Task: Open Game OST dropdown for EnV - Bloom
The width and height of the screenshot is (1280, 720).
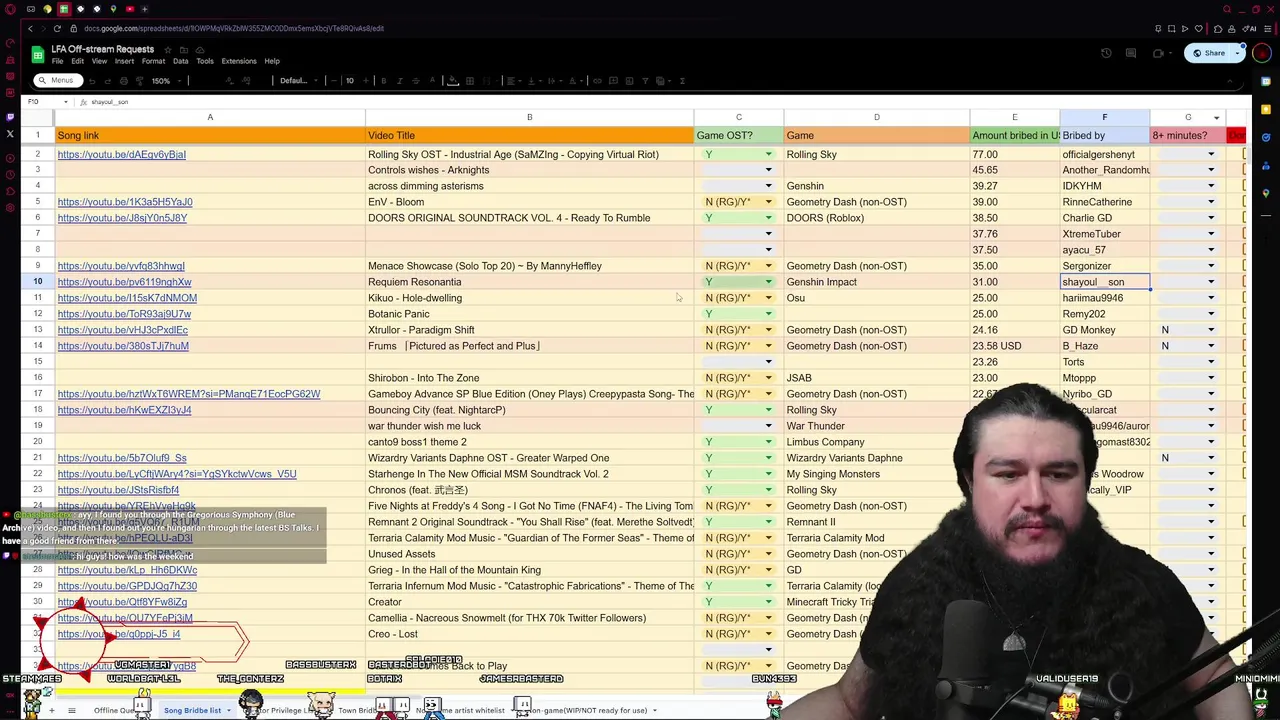Action: 768,202
